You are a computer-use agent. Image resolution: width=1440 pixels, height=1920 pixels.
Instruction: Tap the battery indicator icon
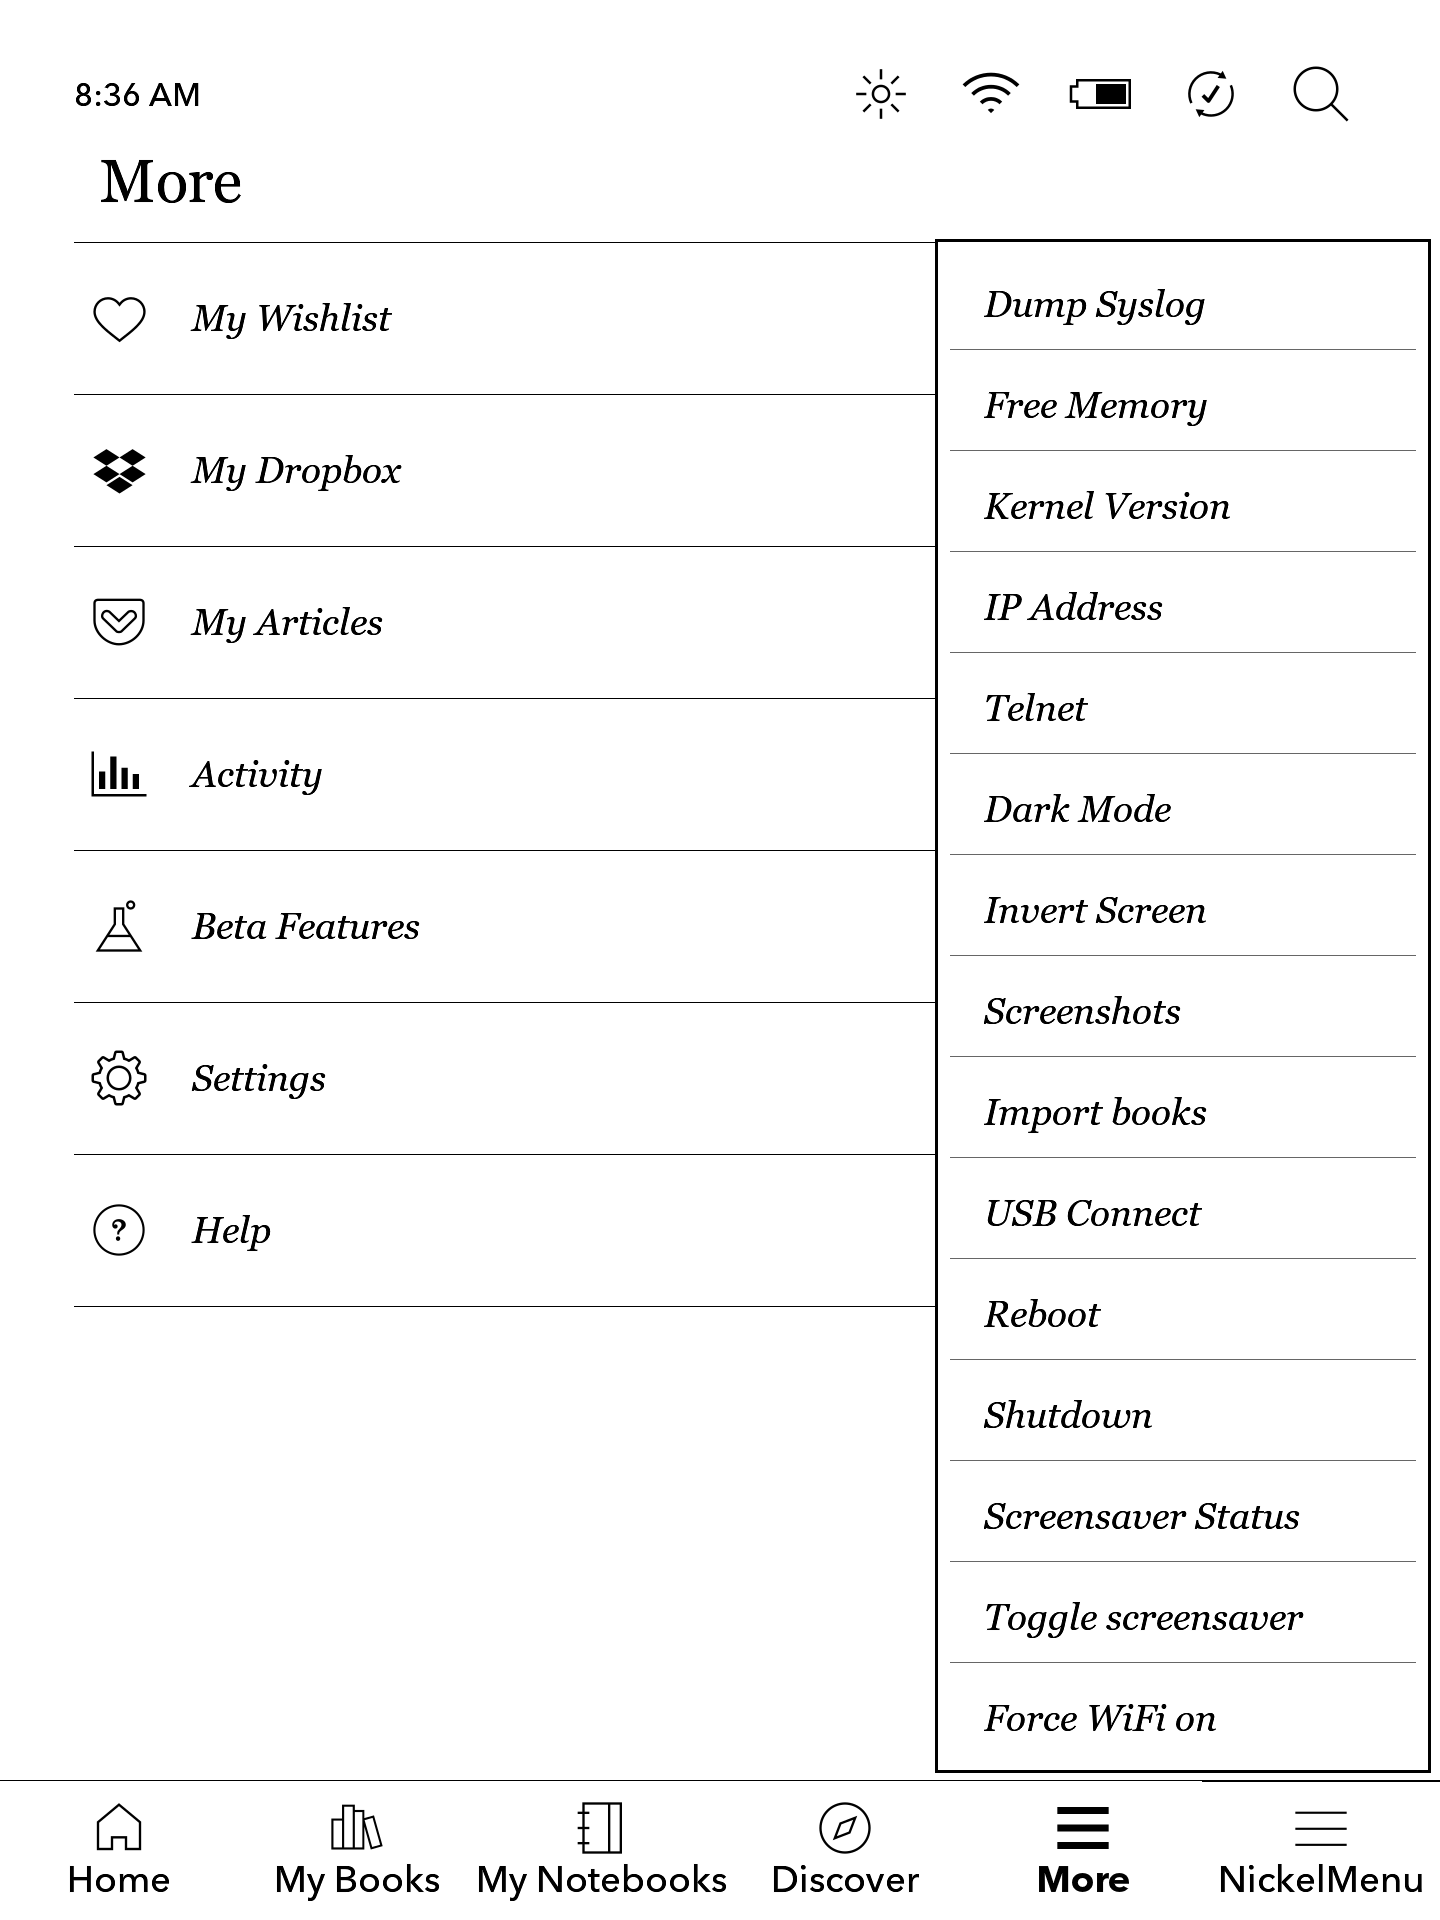tap(1100, 95)
